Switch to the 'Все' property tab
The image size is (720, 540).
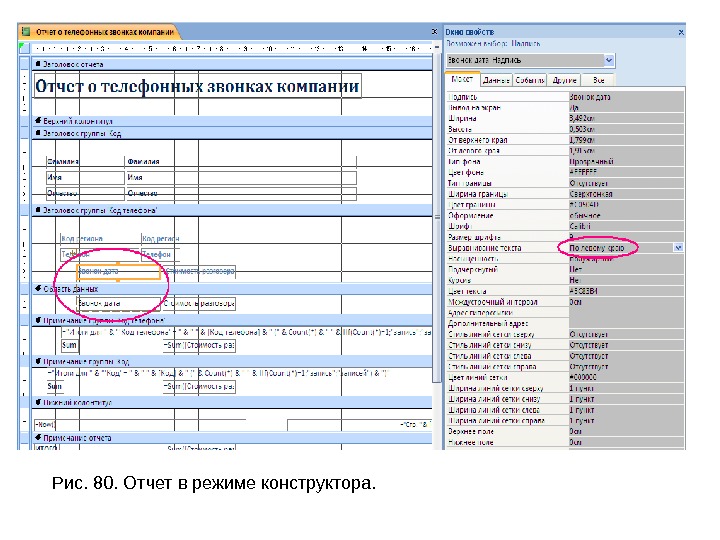pyautogui.click(x=598, y=80)
